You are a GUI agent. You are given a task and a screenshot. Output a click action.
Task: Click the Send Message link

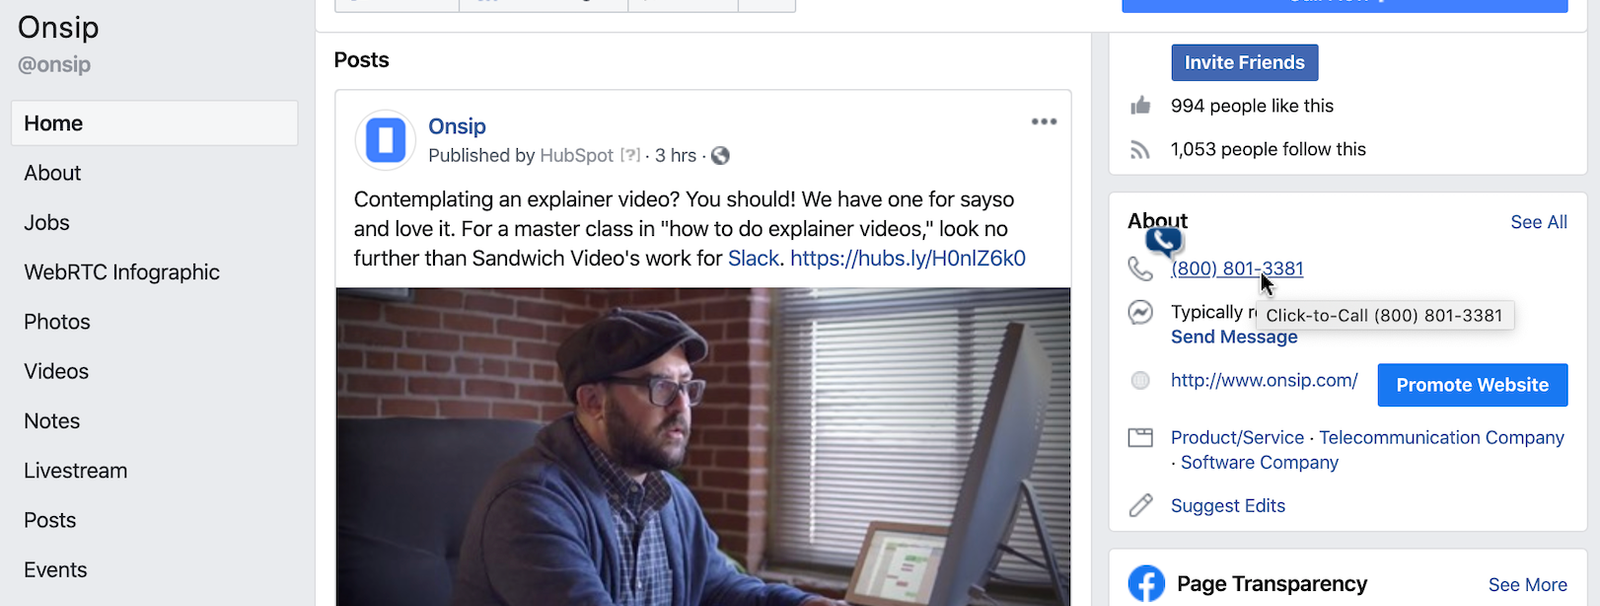[1234, 337]
